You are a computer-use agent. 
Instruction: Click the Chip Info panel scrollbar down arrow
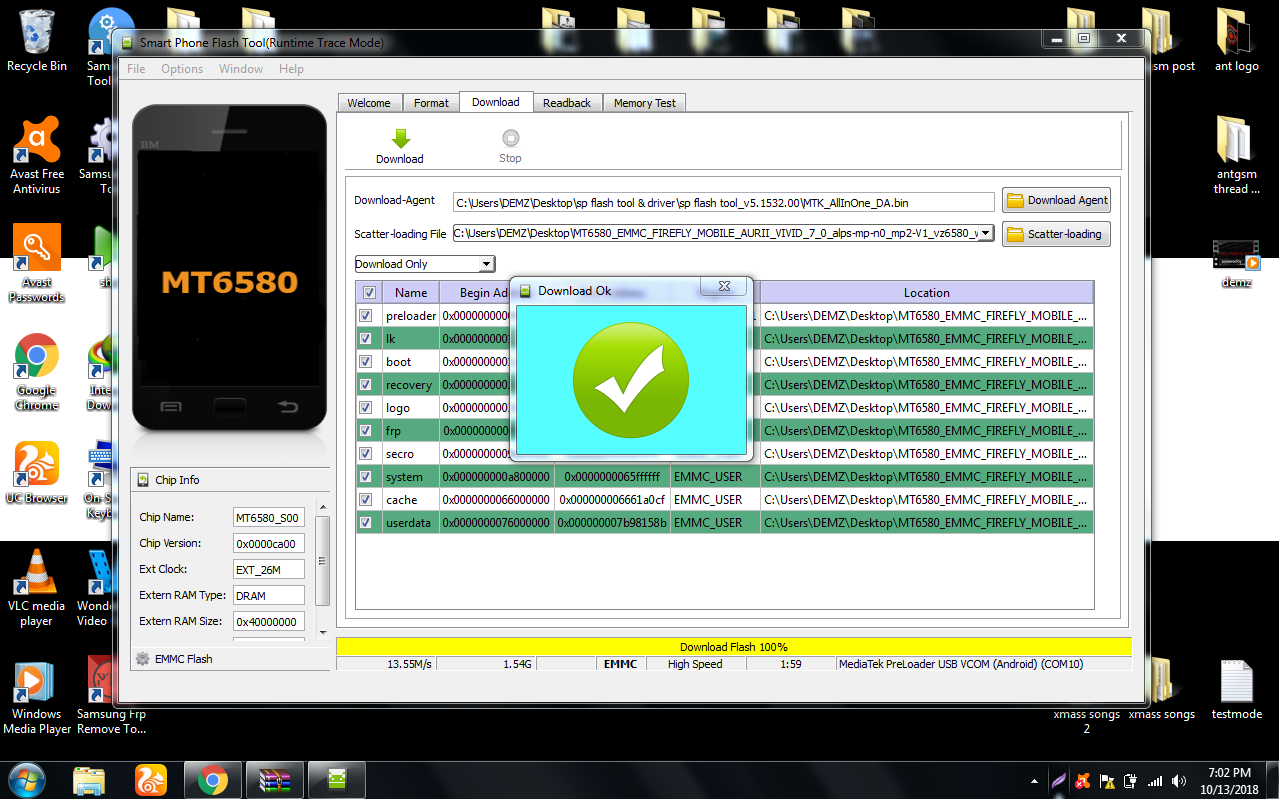tap(322, 633)
